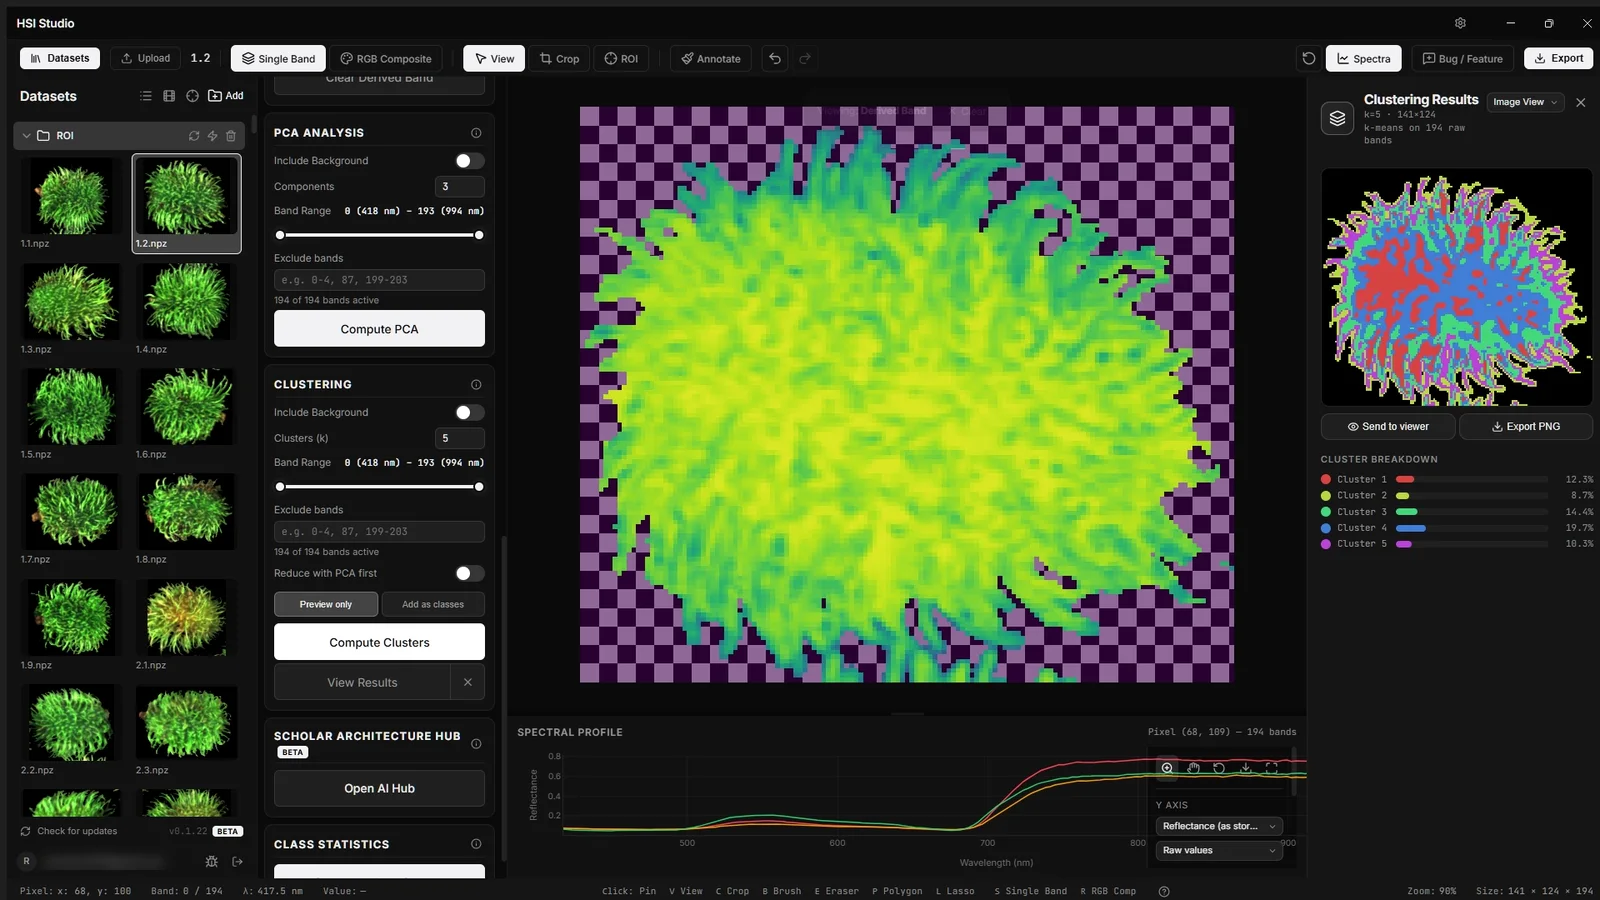
Task: Open the Spectra panel
Action: (x=1364, y=58)
